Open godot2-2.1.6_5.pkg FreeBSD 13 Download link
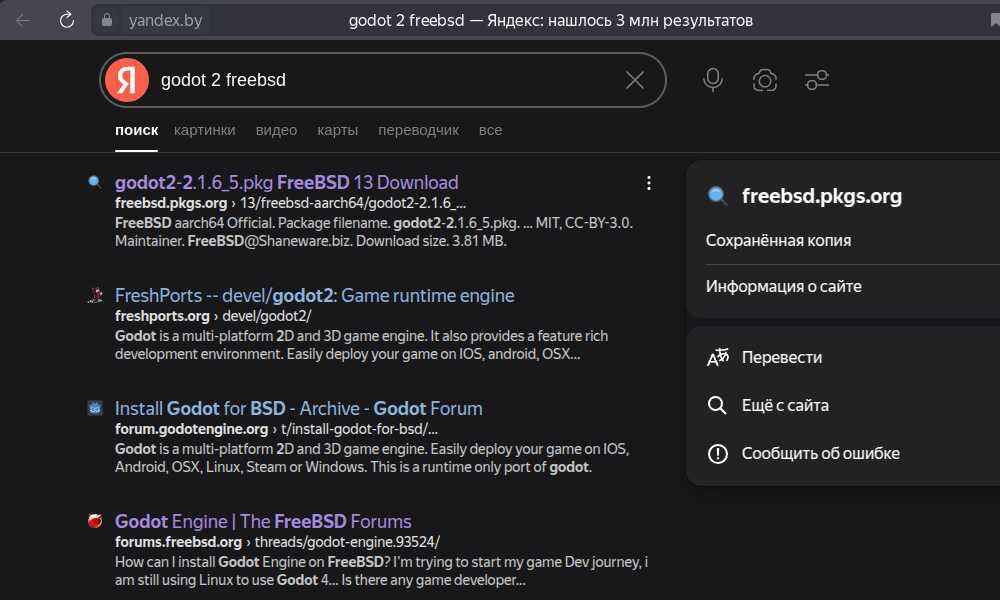The width and height of the screenshot is (1000, 600). [286, 182]
